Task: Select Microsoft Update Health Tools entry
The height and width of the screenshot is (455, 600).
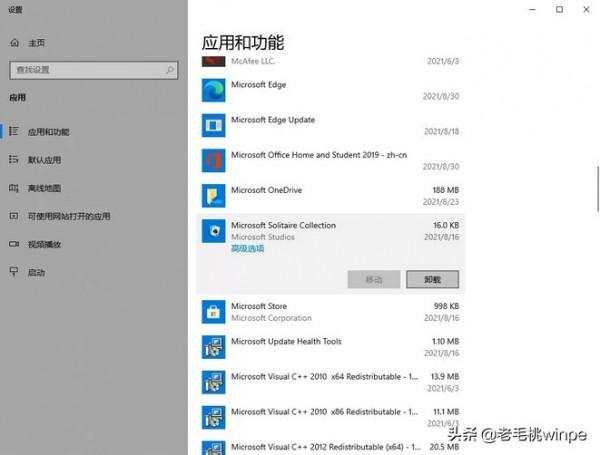Action: [x=286, y=341]
